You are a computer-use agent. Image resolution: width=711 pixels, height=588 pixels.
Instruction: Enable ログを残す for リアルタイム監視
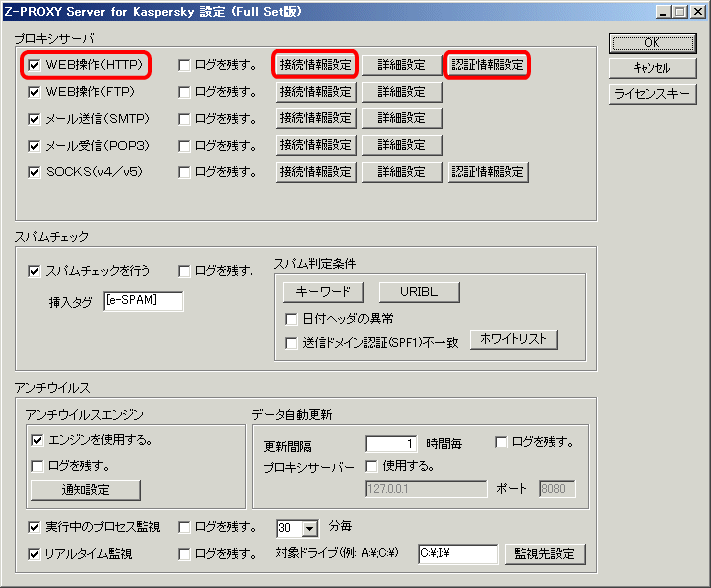[184, 554]
